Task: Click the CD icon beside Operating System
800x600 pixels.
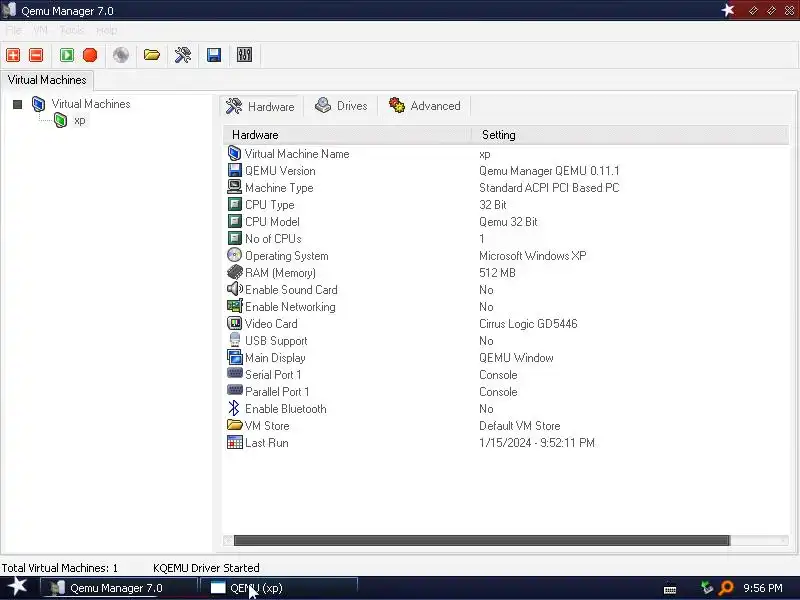Action: pos(234,255)
